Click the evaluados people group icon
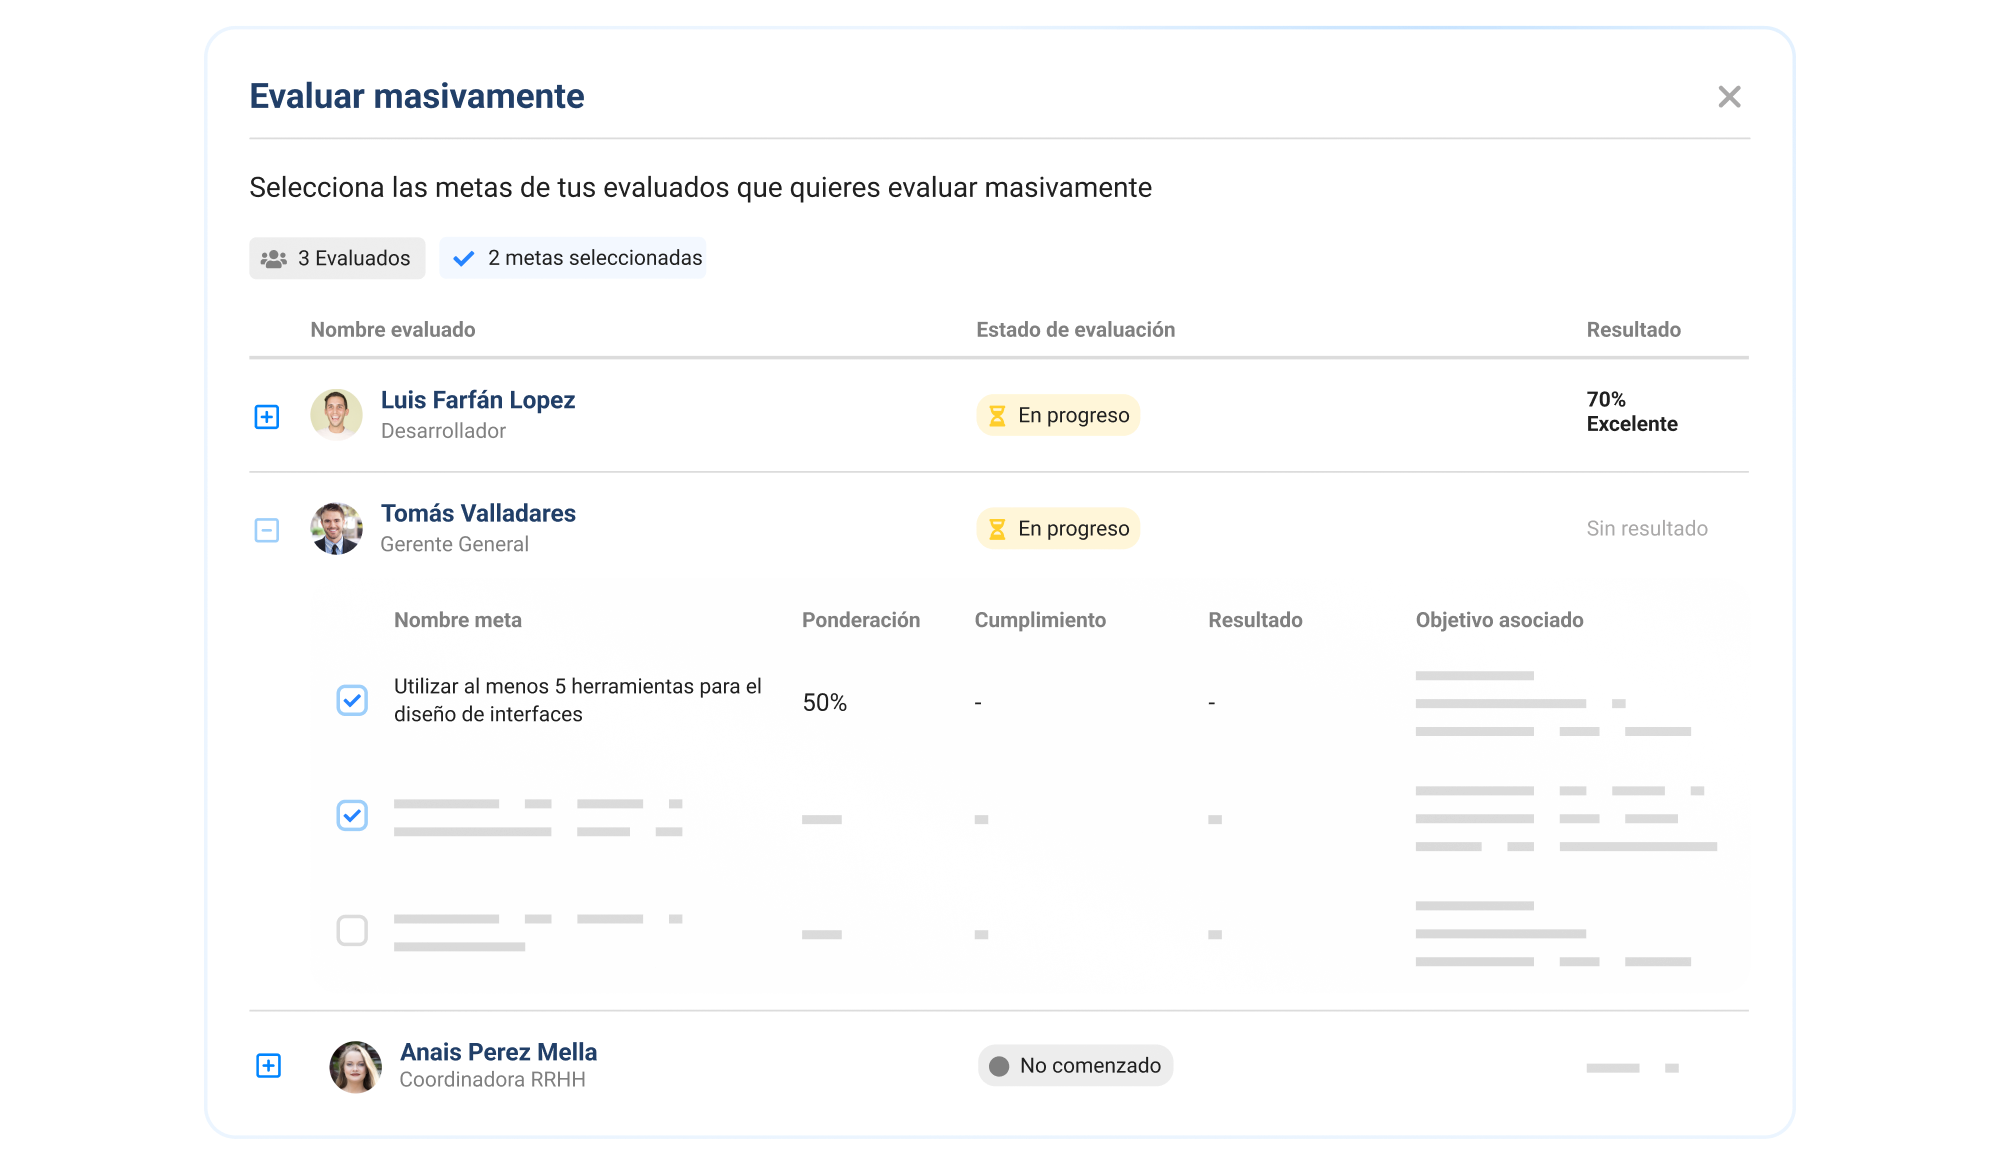 point(273,259)
